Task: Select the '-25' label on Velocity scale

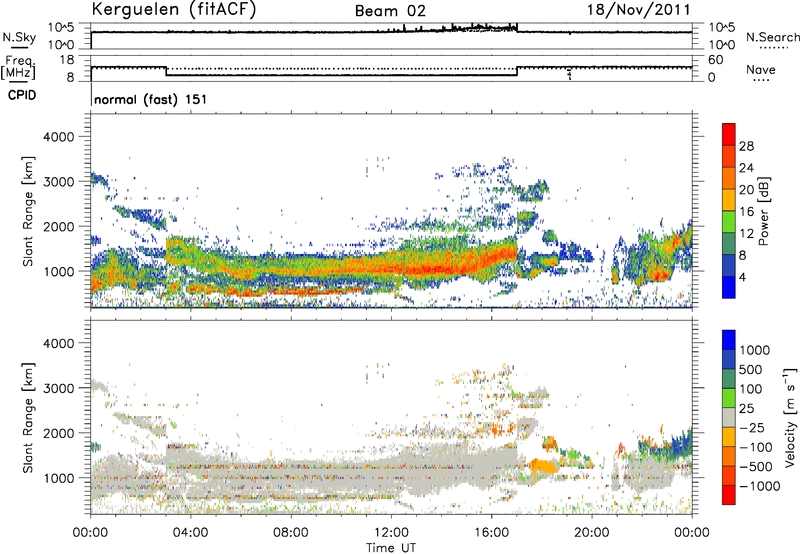Action: [752, 428]
